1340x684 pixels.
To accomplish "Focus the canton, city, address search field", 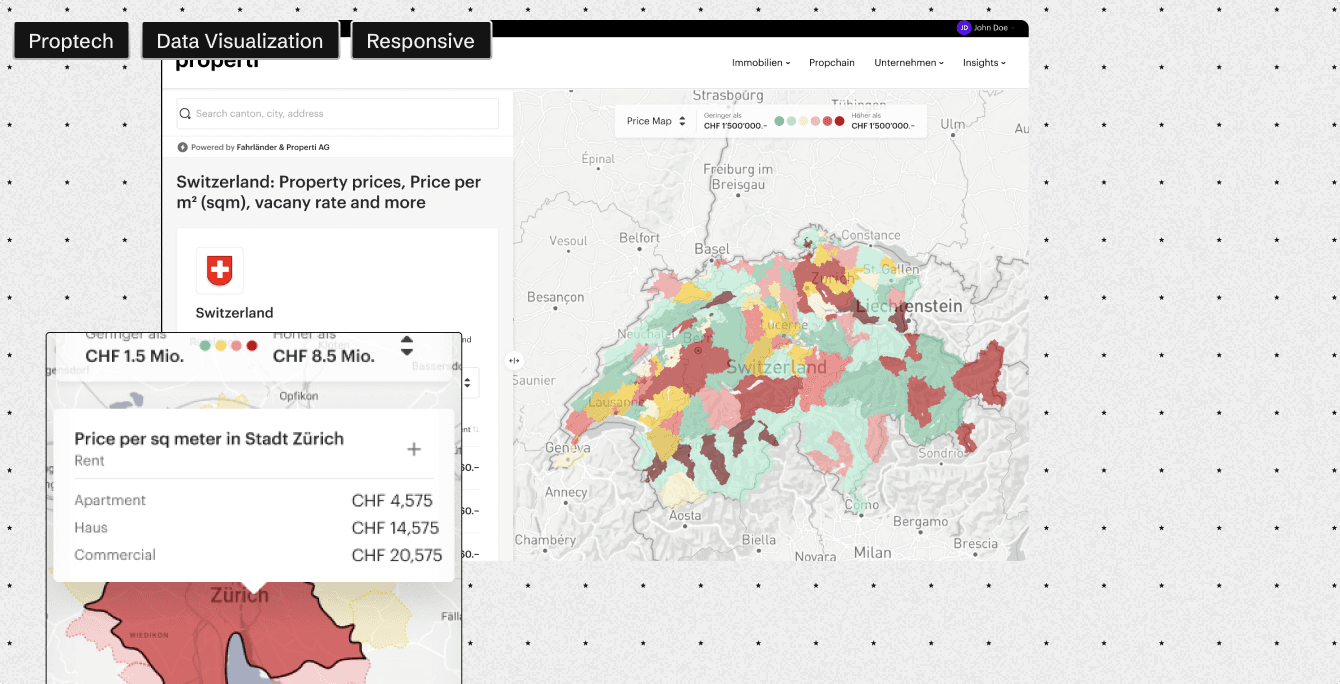I will point(338,114).
